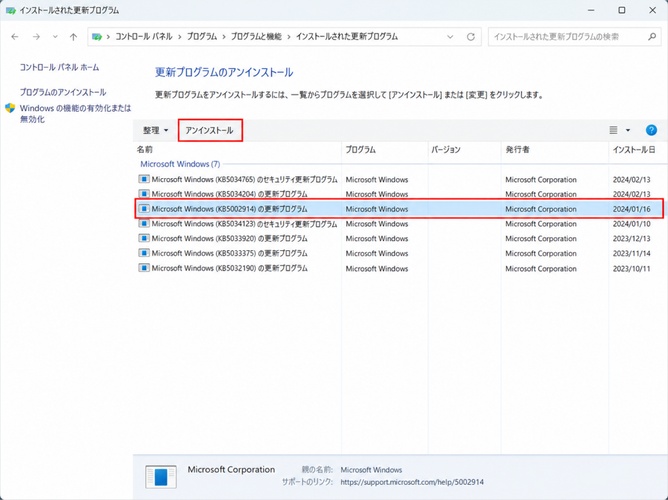Viewport: 668px width, 500px height.
Task: Click the shield icon beside Windows features
Action: 10,108
